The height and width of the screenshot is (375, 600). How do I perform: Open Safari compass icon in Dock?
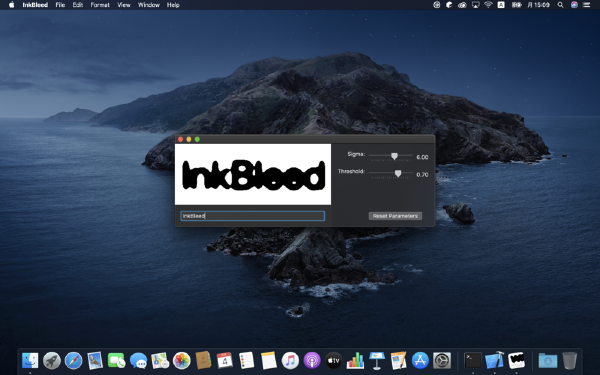73,360
